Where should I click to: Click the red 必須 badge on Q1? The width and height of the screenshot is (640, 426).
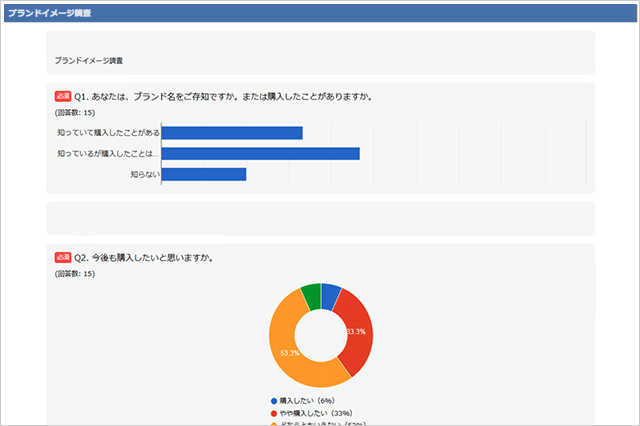[63, 96]
